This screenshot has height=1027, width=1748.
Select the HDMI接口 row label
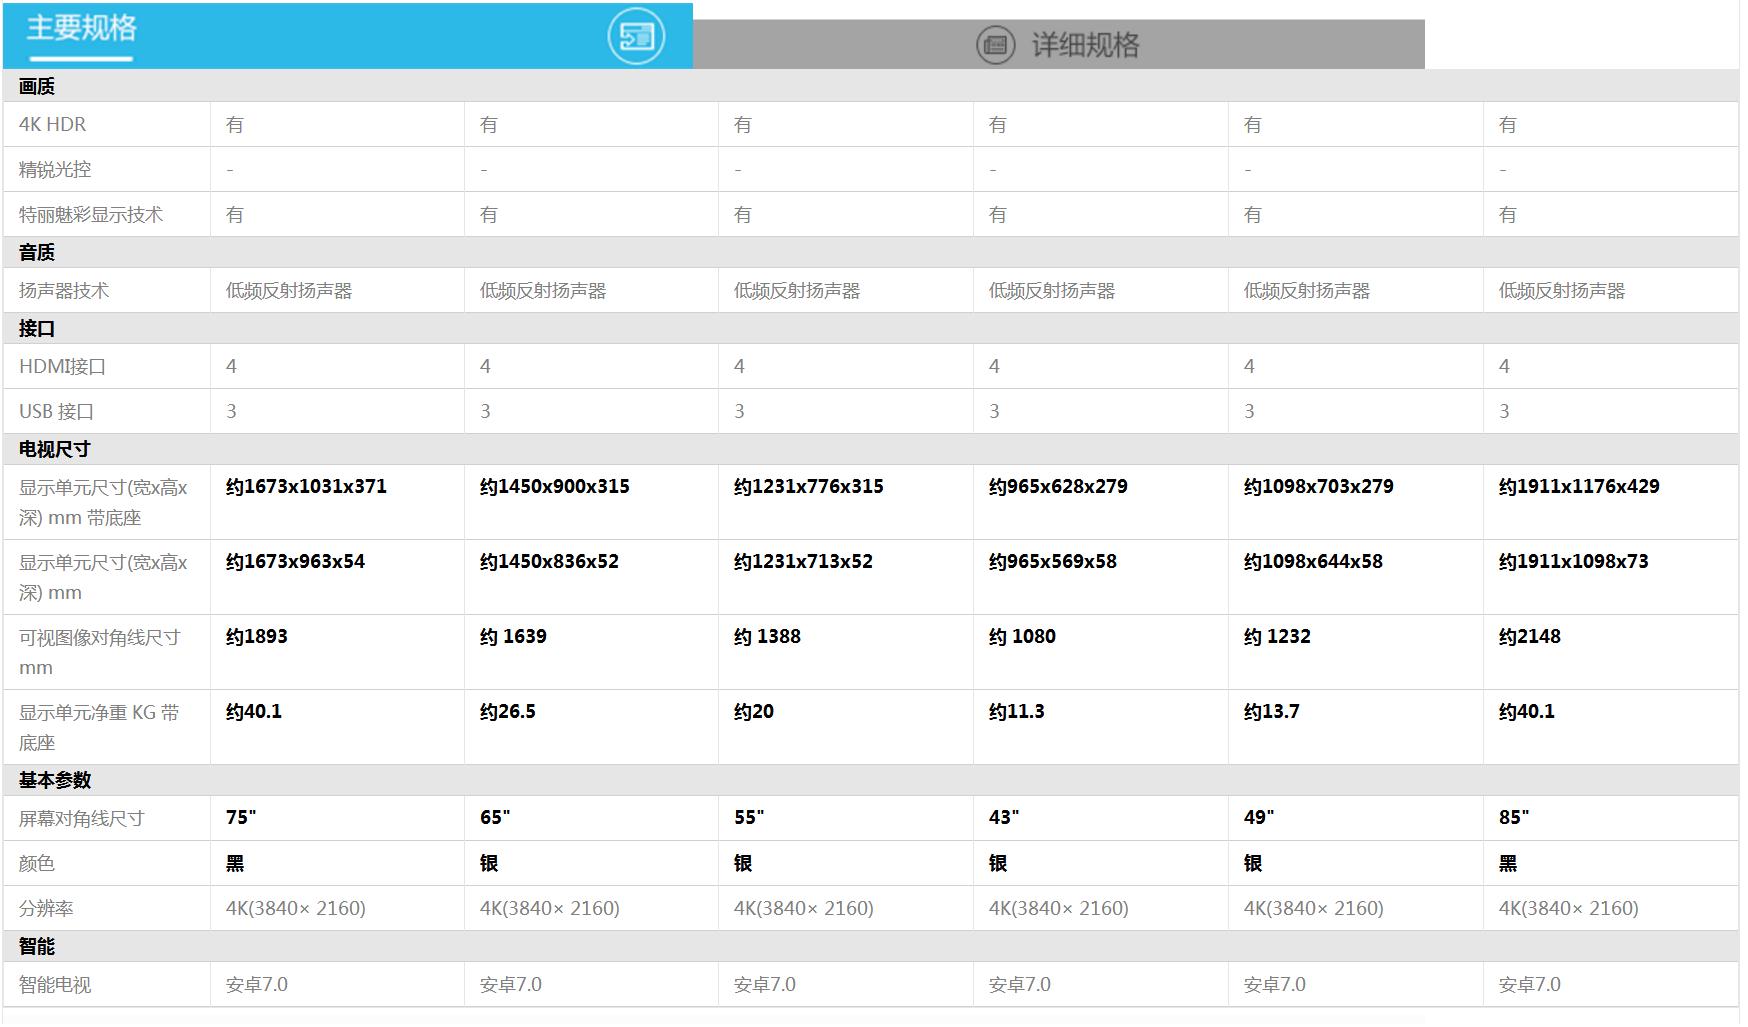click(x=62, y=367)
